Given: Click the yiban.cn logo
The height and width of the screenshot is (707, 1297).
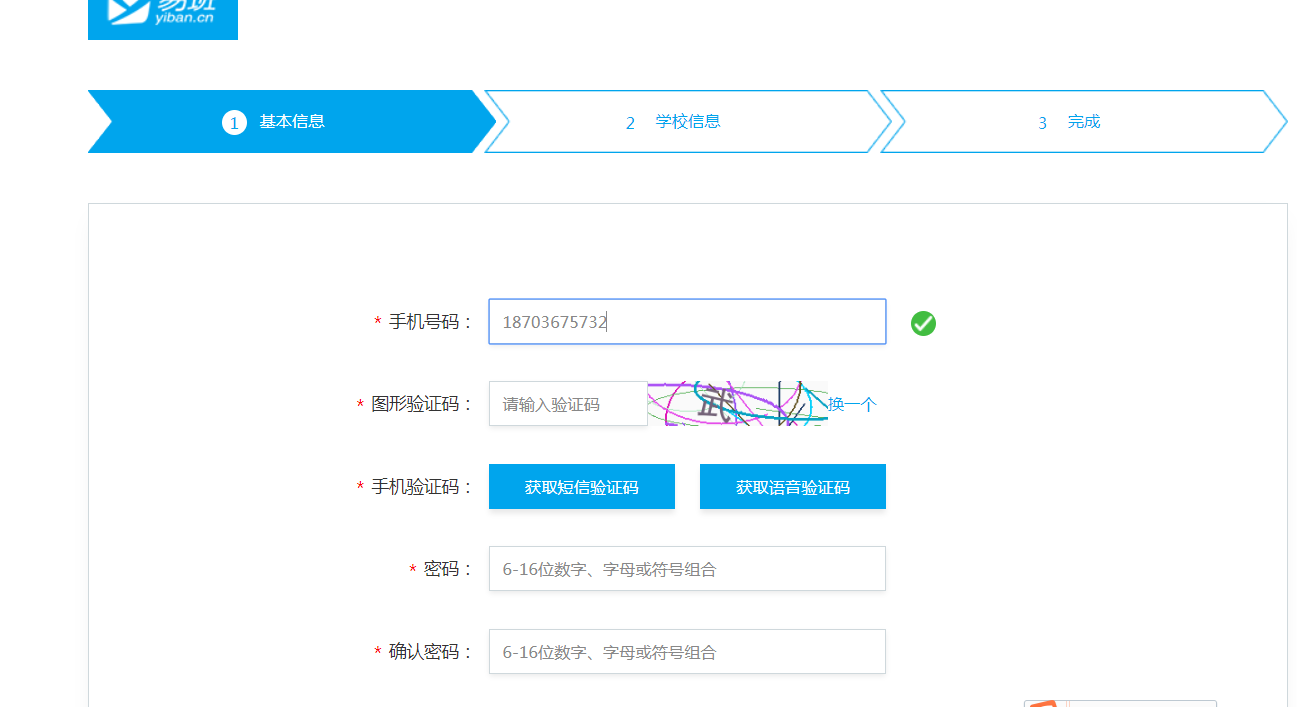Looking at the screenshot, I should click(x=162, y=18).
